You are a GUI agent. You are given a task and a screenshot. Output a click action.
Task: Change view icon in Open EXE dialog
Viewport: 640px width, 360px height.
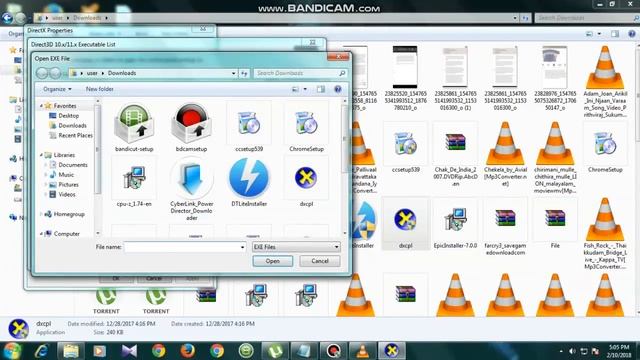(x=295, y=89)
